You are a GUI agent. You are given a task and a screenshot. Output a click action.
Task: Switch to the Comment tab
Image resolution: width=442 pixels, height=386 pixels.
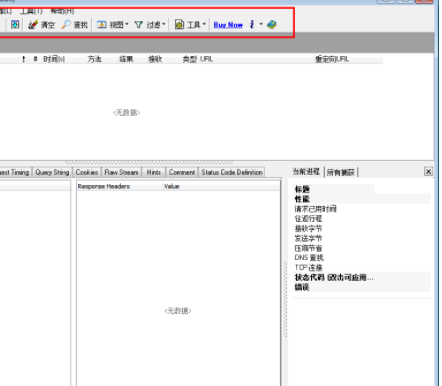click(182, 172)
